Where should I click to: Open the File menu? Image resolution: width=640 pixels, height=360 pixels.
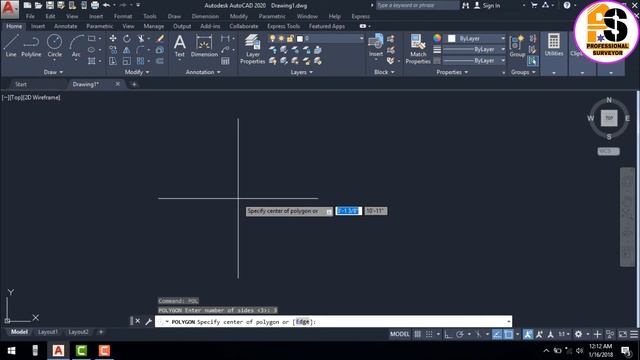[x=30, y=16]
